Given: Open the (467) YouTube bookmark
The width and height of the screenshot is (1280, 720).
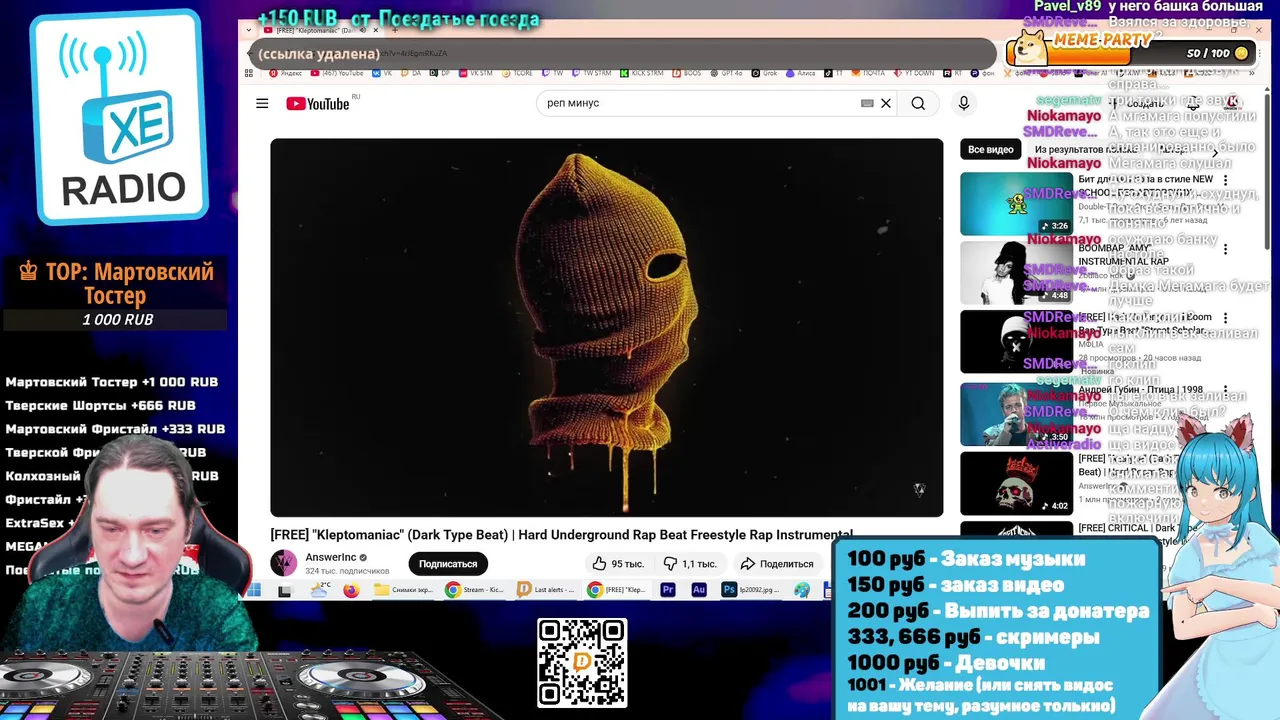Looking at the screenshot, I should click(337, 73).
